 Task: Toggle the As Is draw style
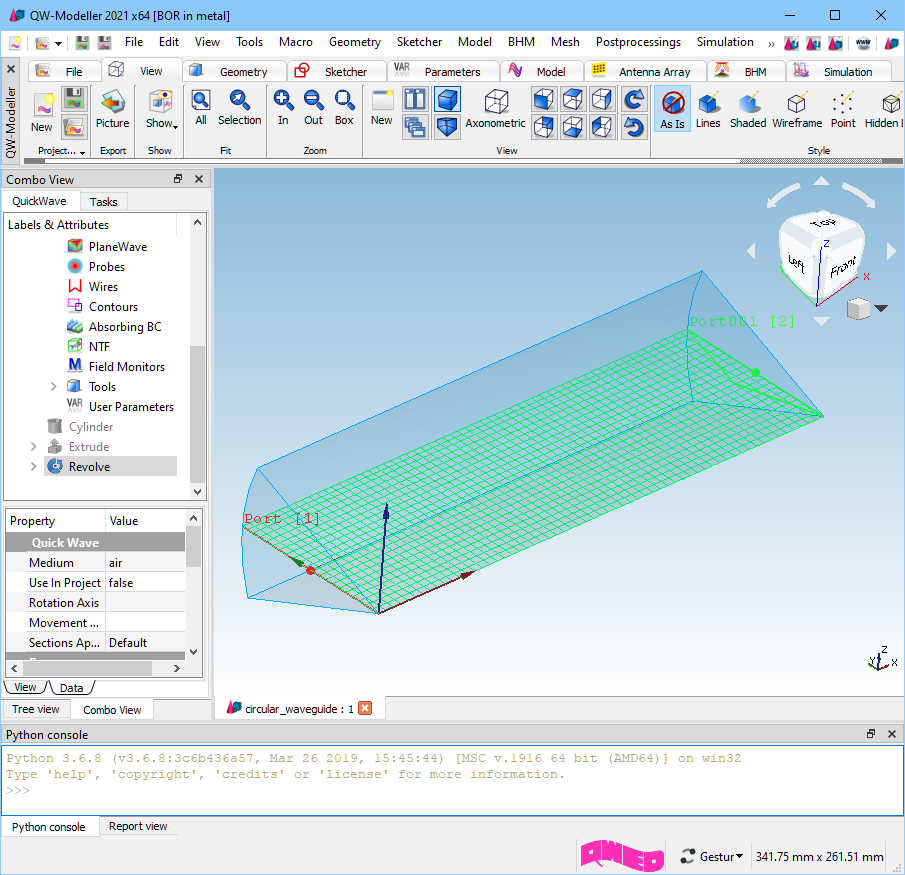click(x=672, y=109)
